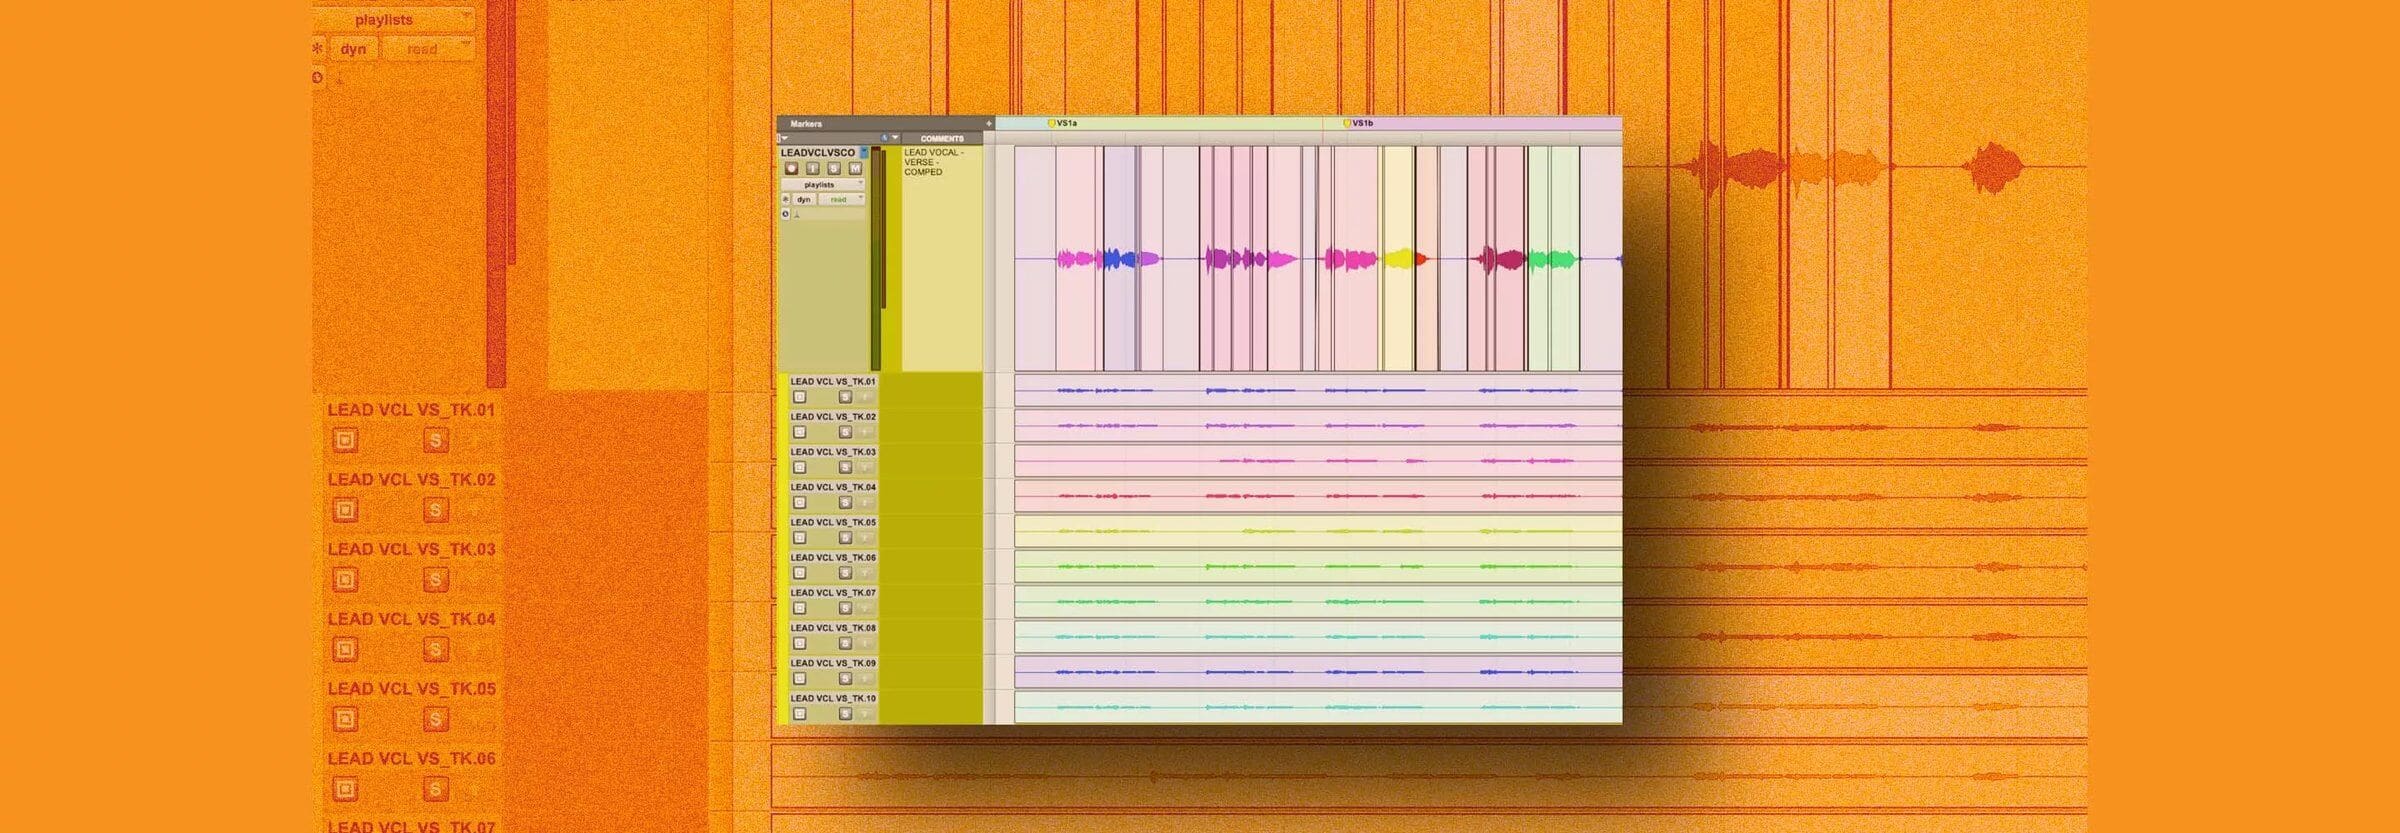Select track name LEAD VCL VS_TK.07
The image size is (2400, 833).
pos(833,593)
